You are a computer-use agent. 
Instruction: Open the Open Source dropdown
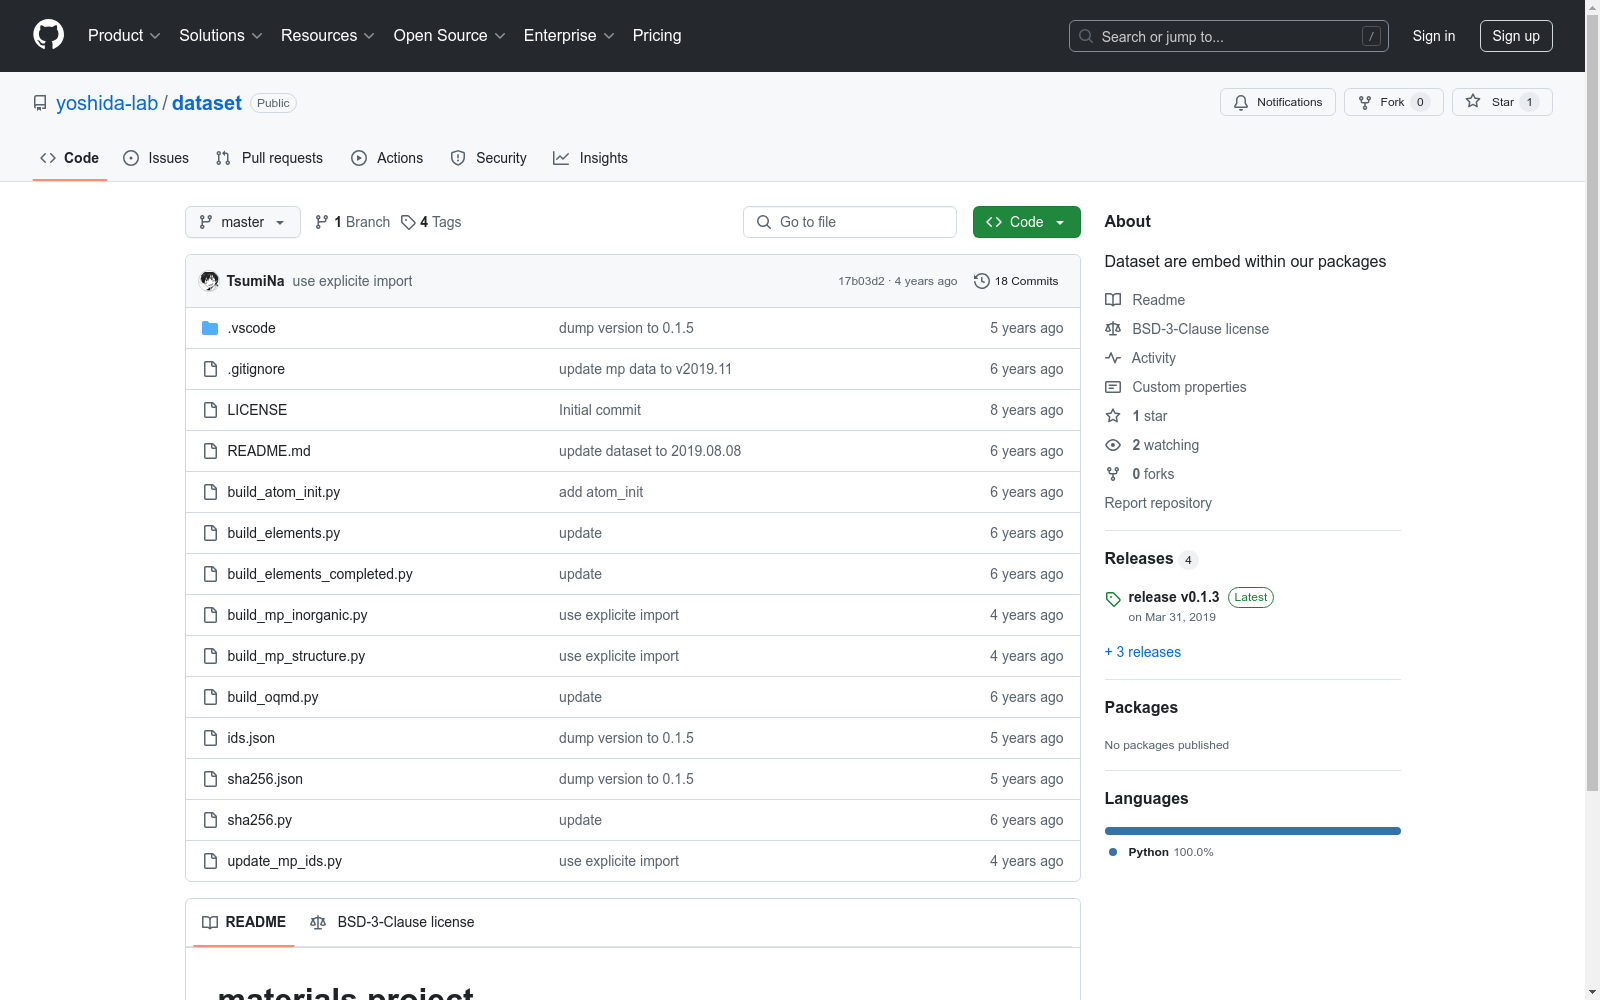tap(450, 36)
